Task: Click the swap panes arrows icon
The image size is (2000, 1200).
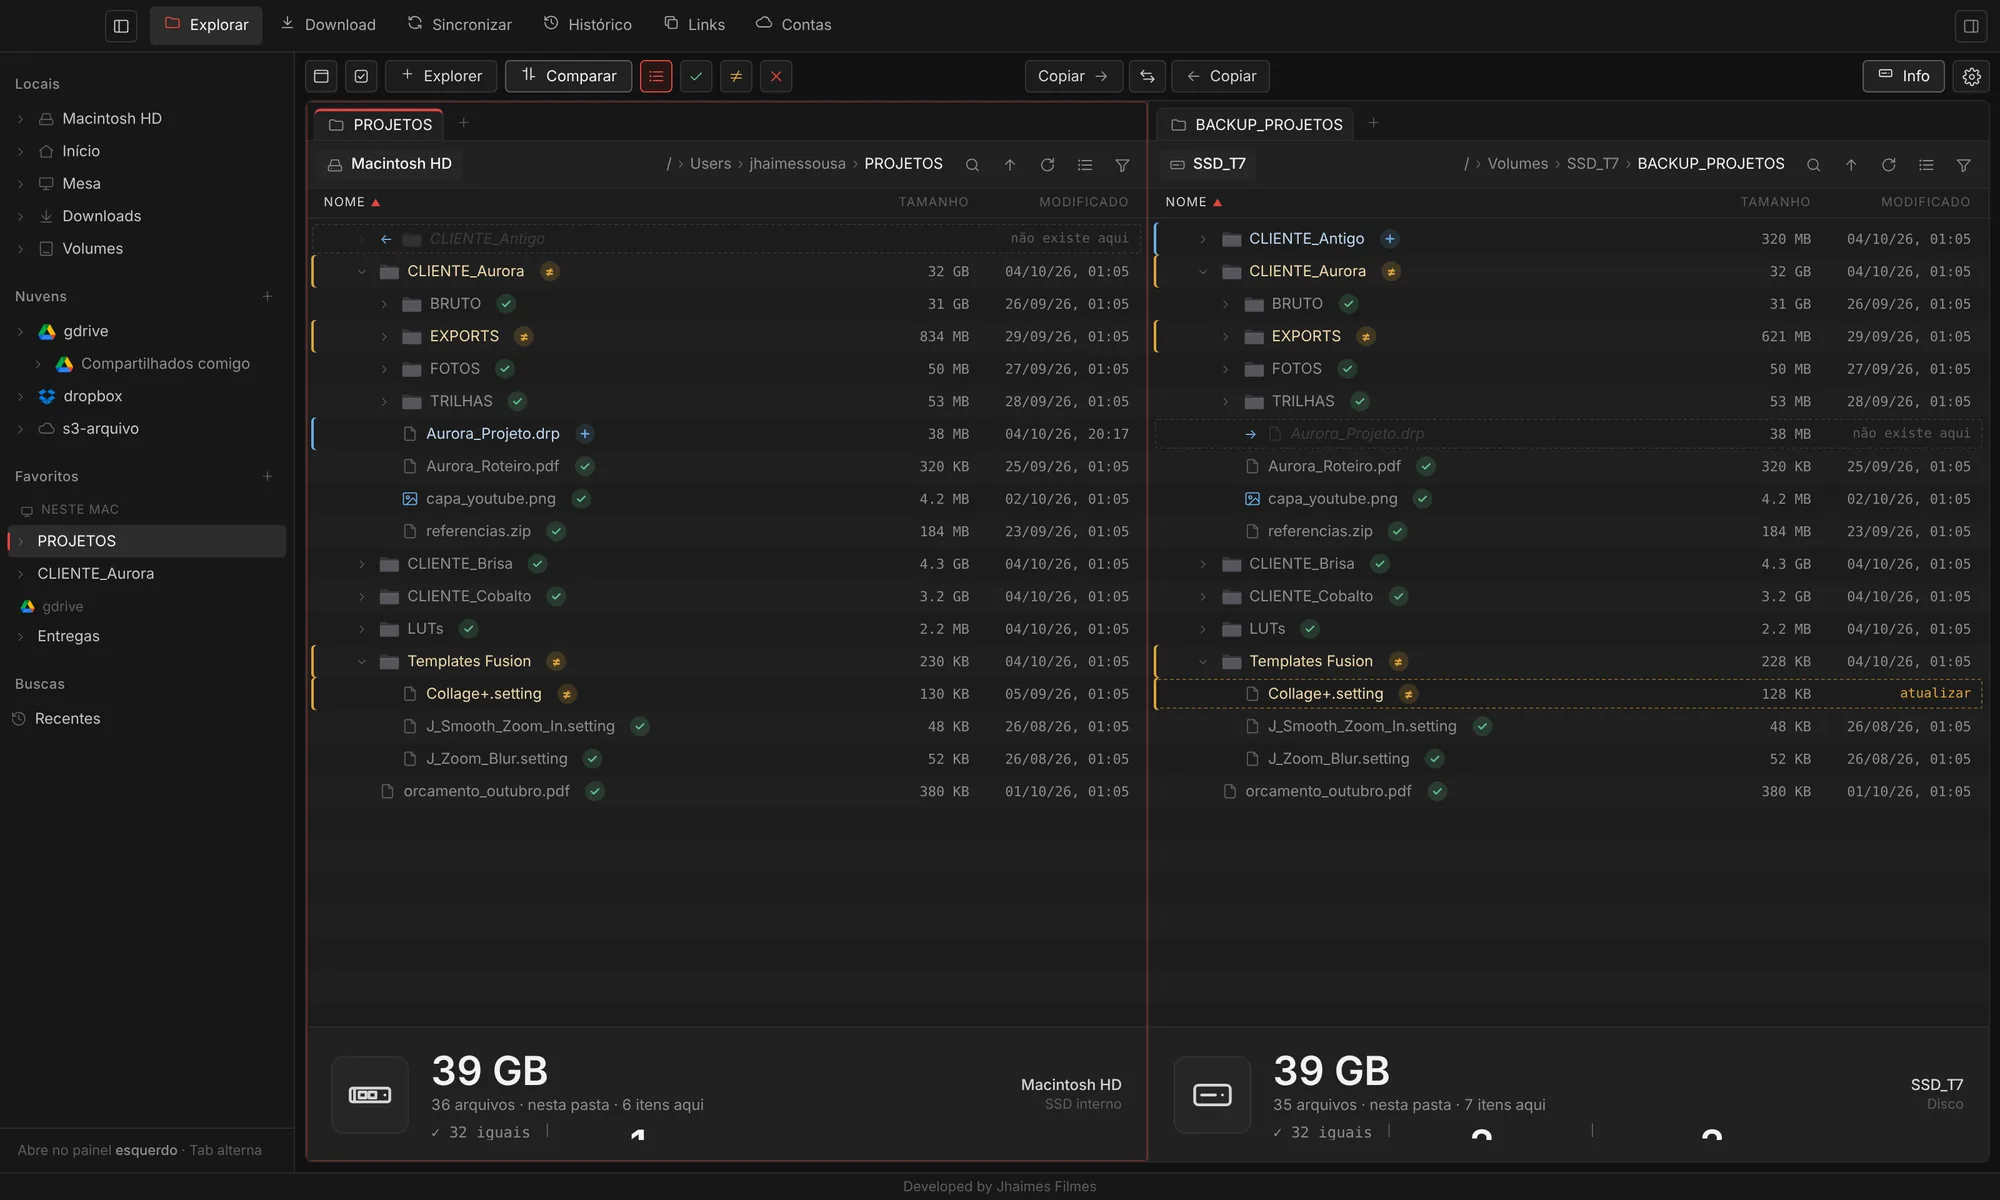Action: [1147, 76]
